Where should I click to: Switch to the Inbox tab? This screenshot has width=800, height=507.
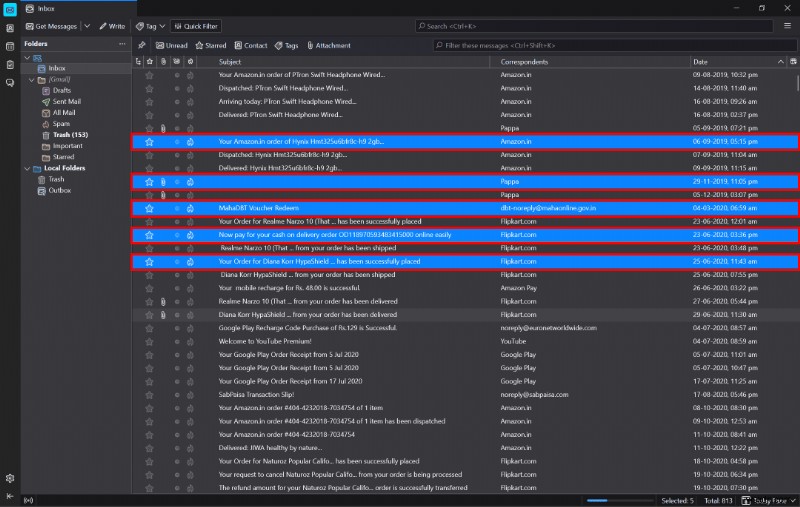79,9
